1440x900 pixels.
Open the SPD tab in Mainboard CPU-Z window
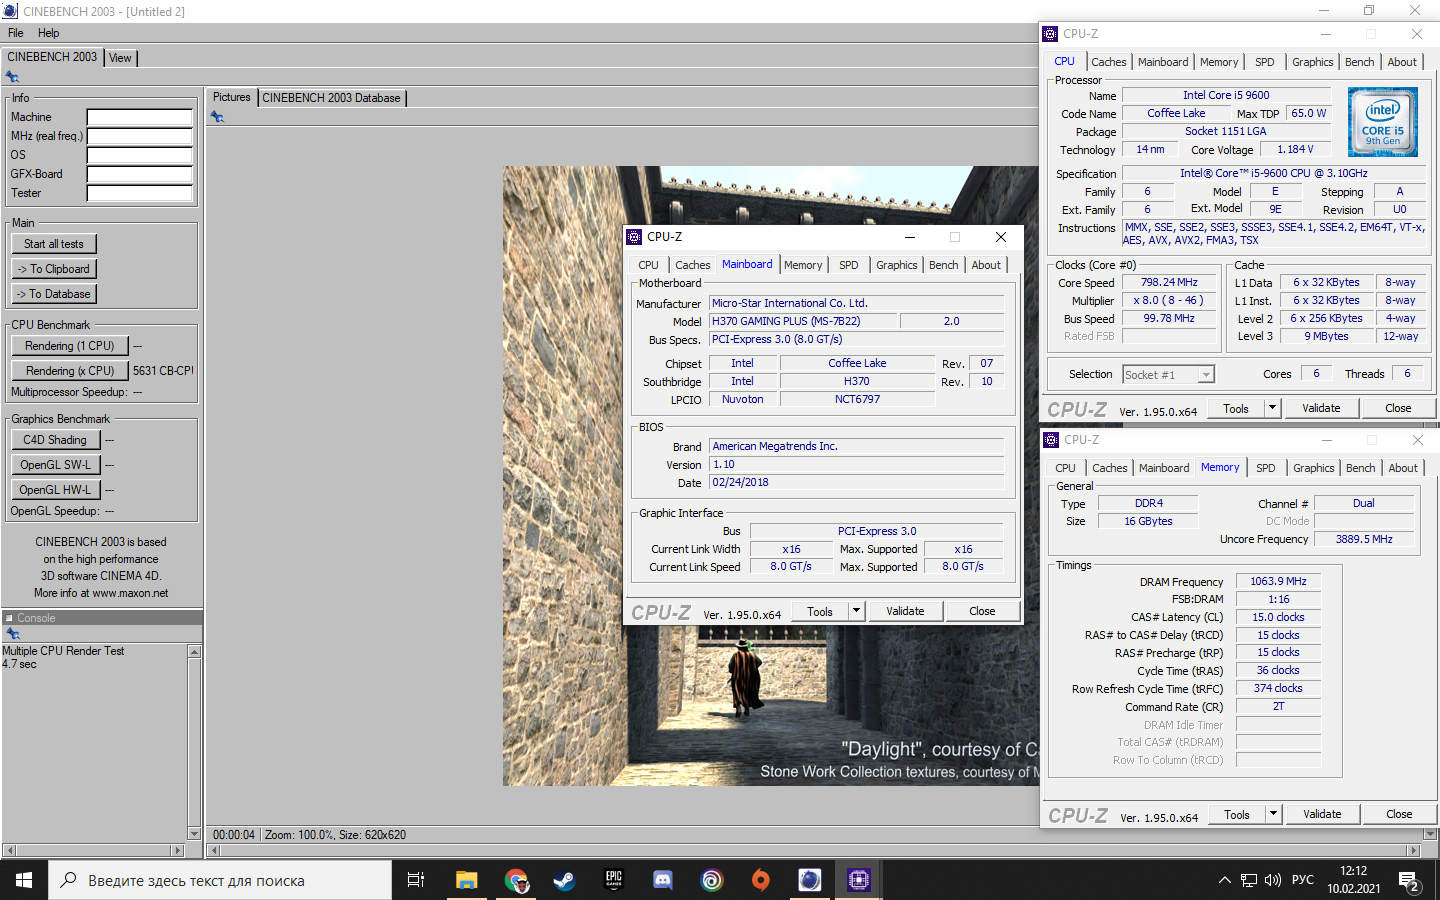849,265
